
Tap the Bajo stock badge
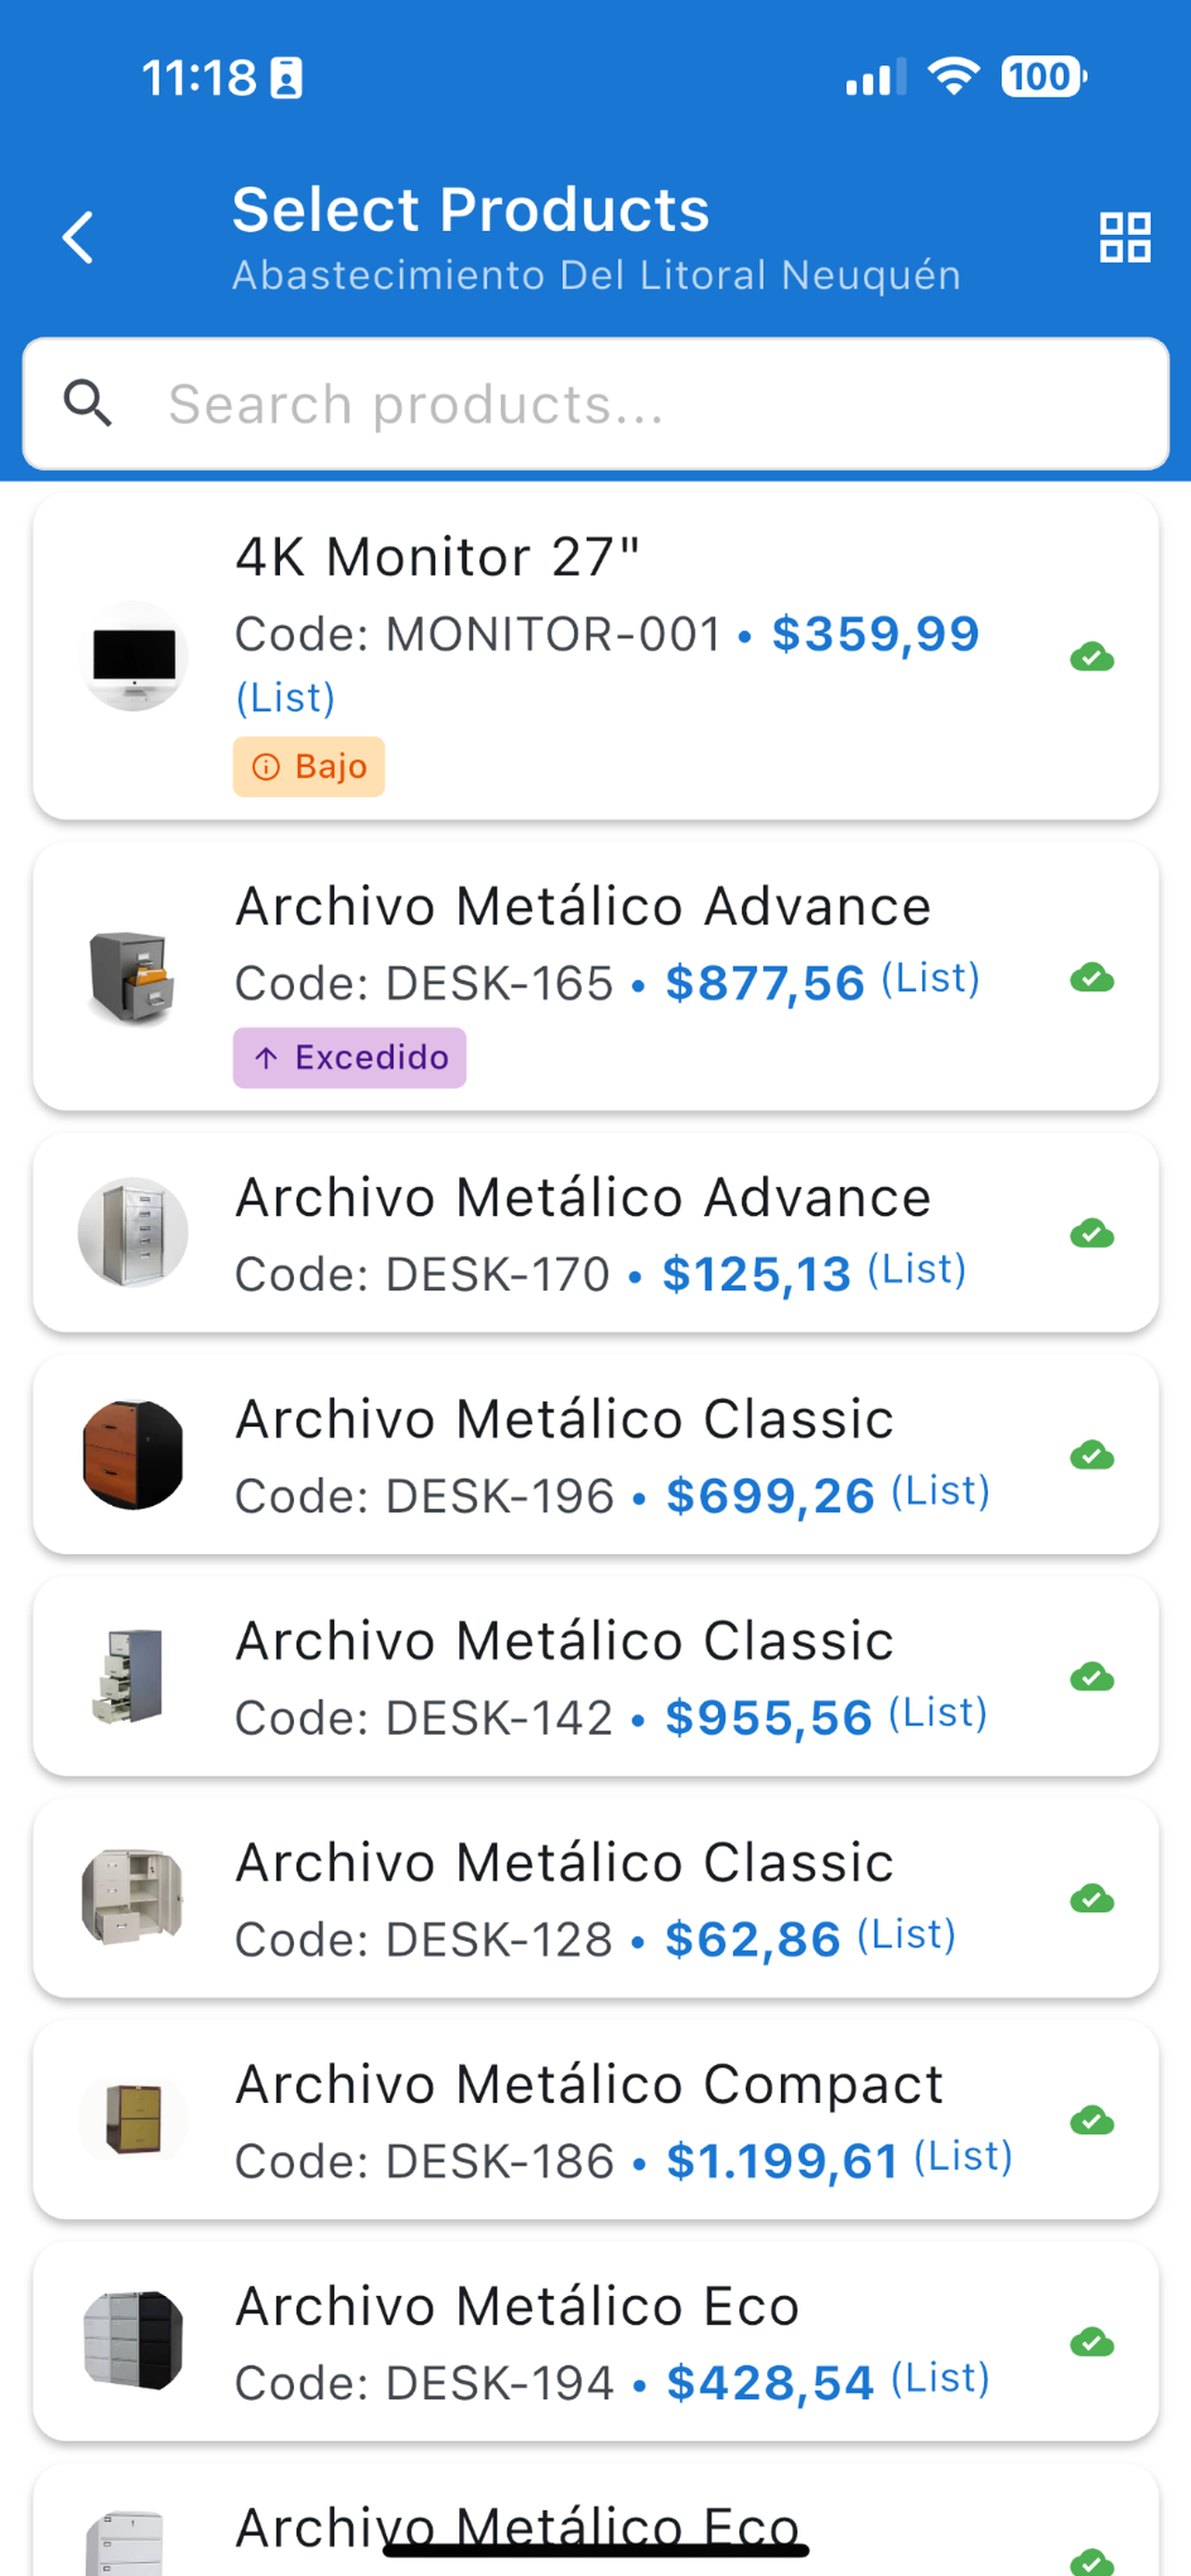coord(309,767)
